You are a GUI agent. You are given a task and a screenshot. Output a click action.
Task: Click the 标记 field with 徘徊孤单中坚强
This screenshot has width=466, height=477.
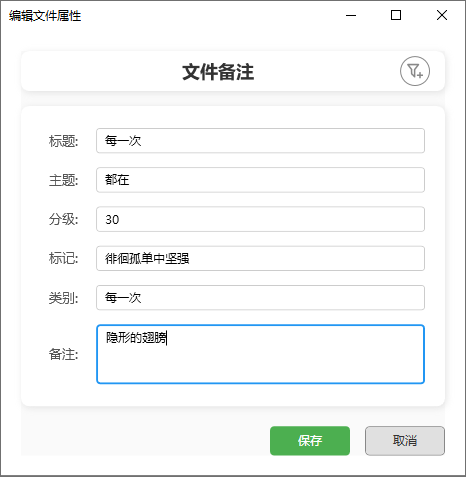pos(260,258)
